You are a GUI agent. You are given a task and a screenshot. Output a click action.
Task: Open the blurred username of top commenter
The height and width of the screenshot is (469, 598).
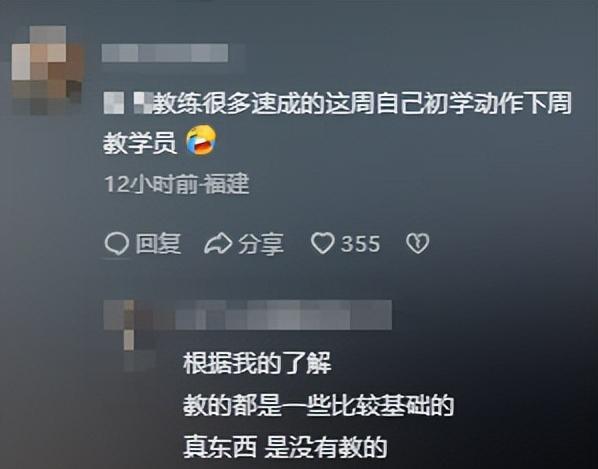tap(165, 53)
